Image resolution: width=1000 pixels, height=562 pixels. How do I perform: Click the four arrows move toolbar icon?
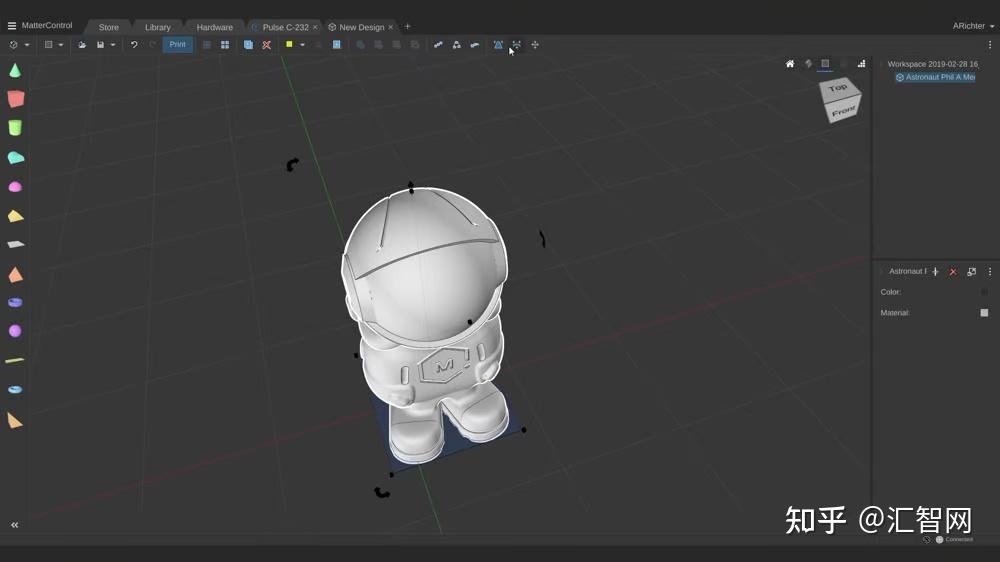(x=535, y=45)
